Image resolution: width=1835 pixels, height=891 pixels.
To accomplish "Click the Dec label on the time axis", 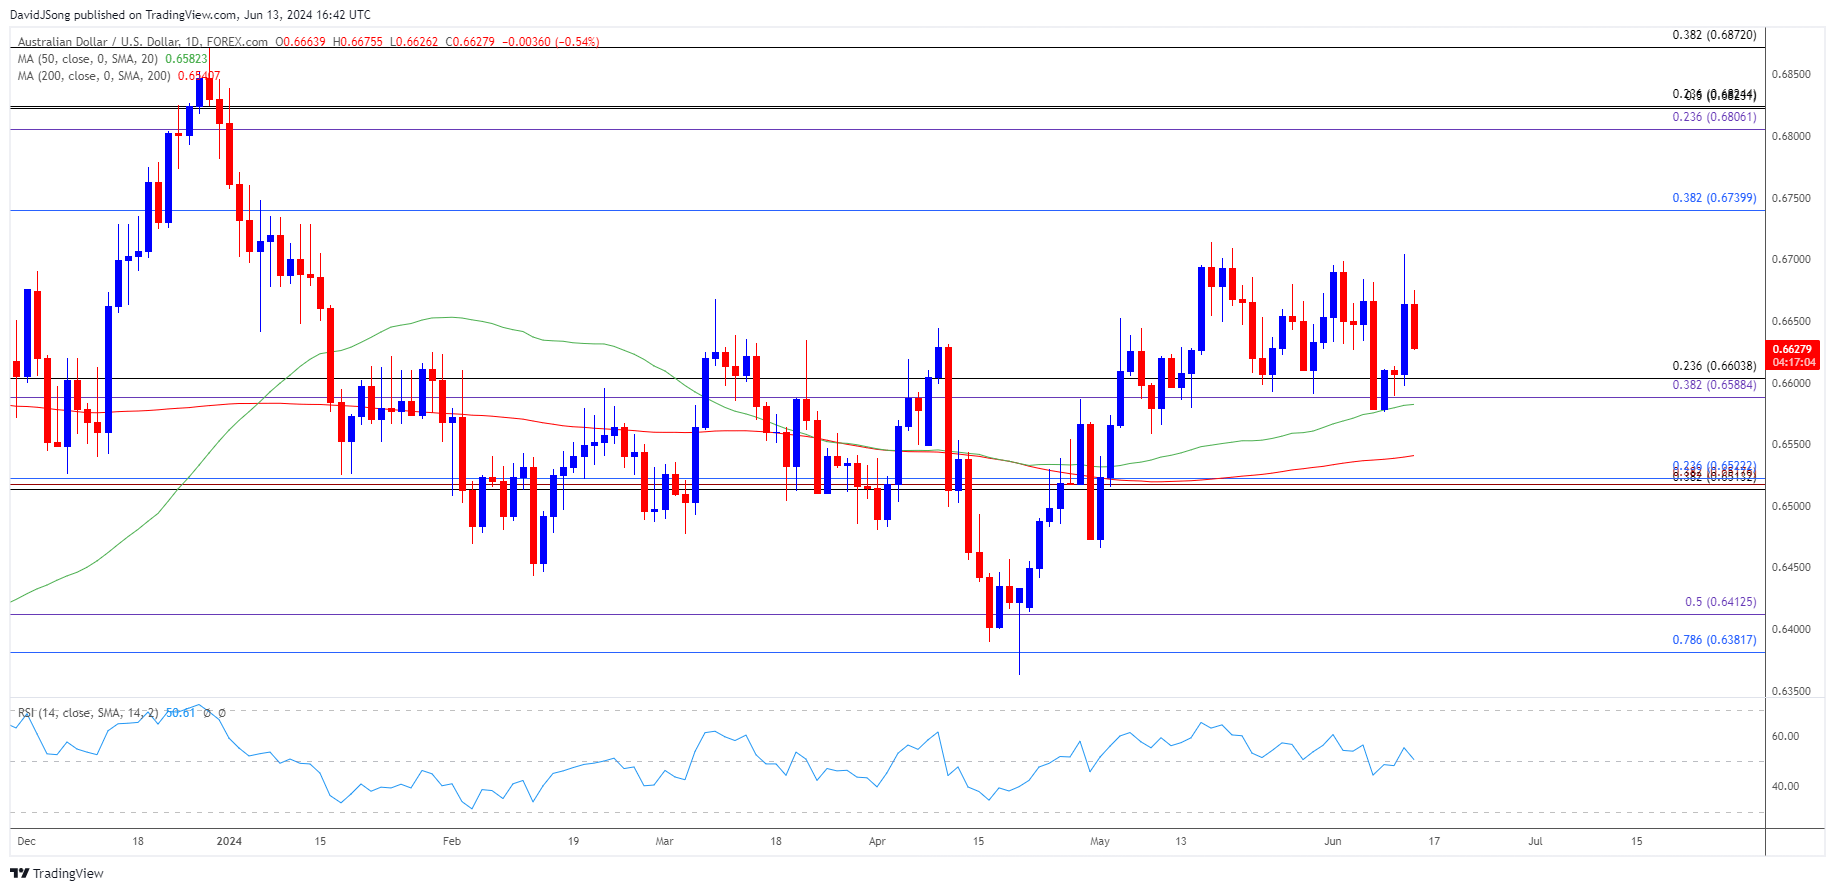I will (x=27, y=842).
